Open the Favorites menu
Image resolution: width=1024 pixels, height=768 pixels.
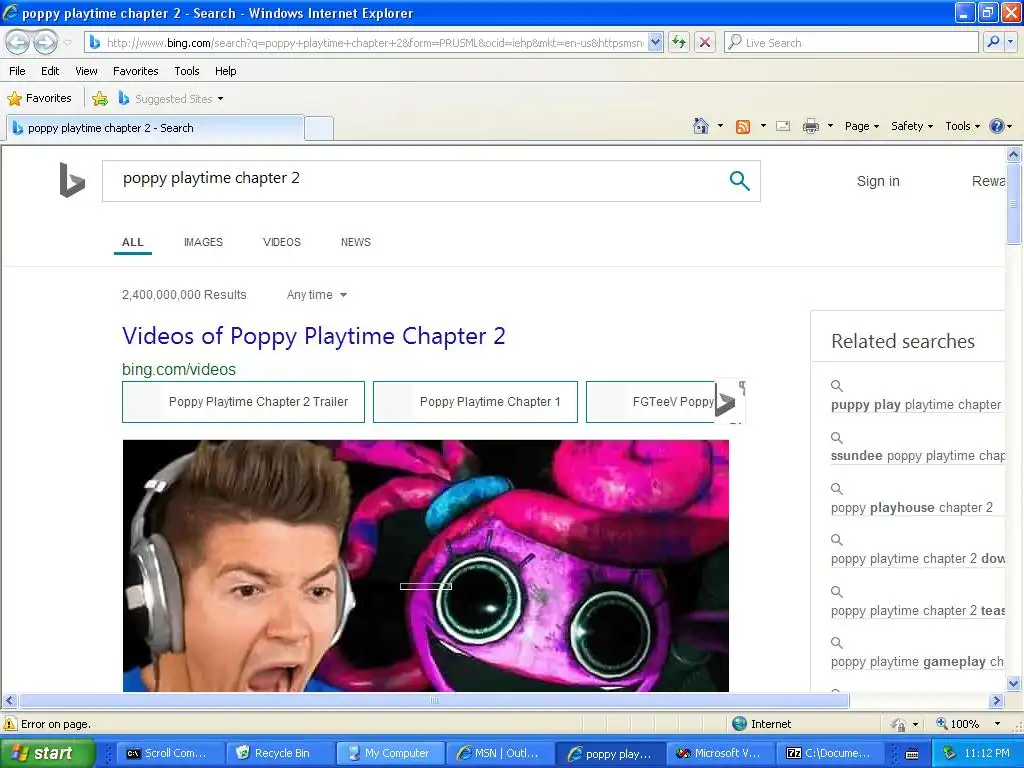click(135, 71)
